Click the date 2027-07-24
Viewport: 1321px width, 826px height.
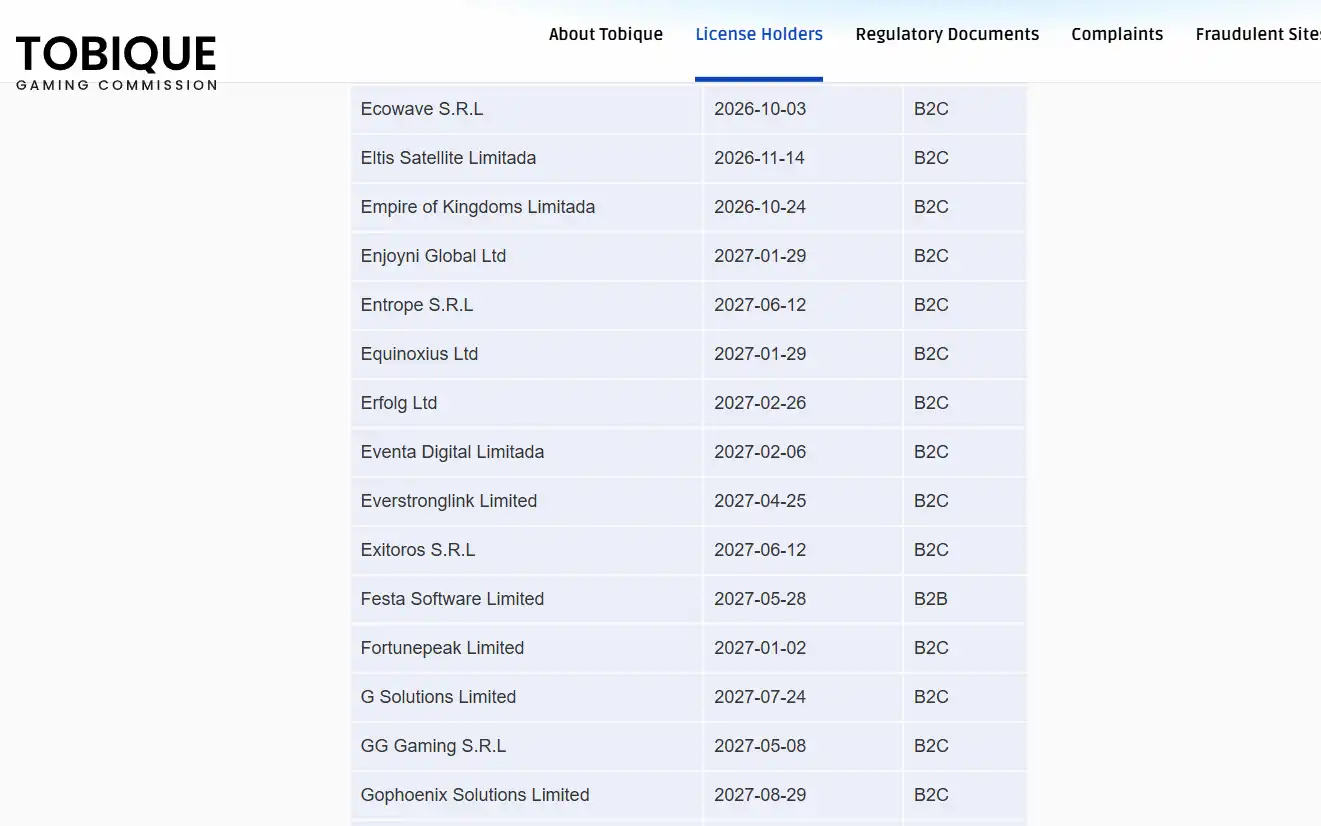tap(760, 697)
